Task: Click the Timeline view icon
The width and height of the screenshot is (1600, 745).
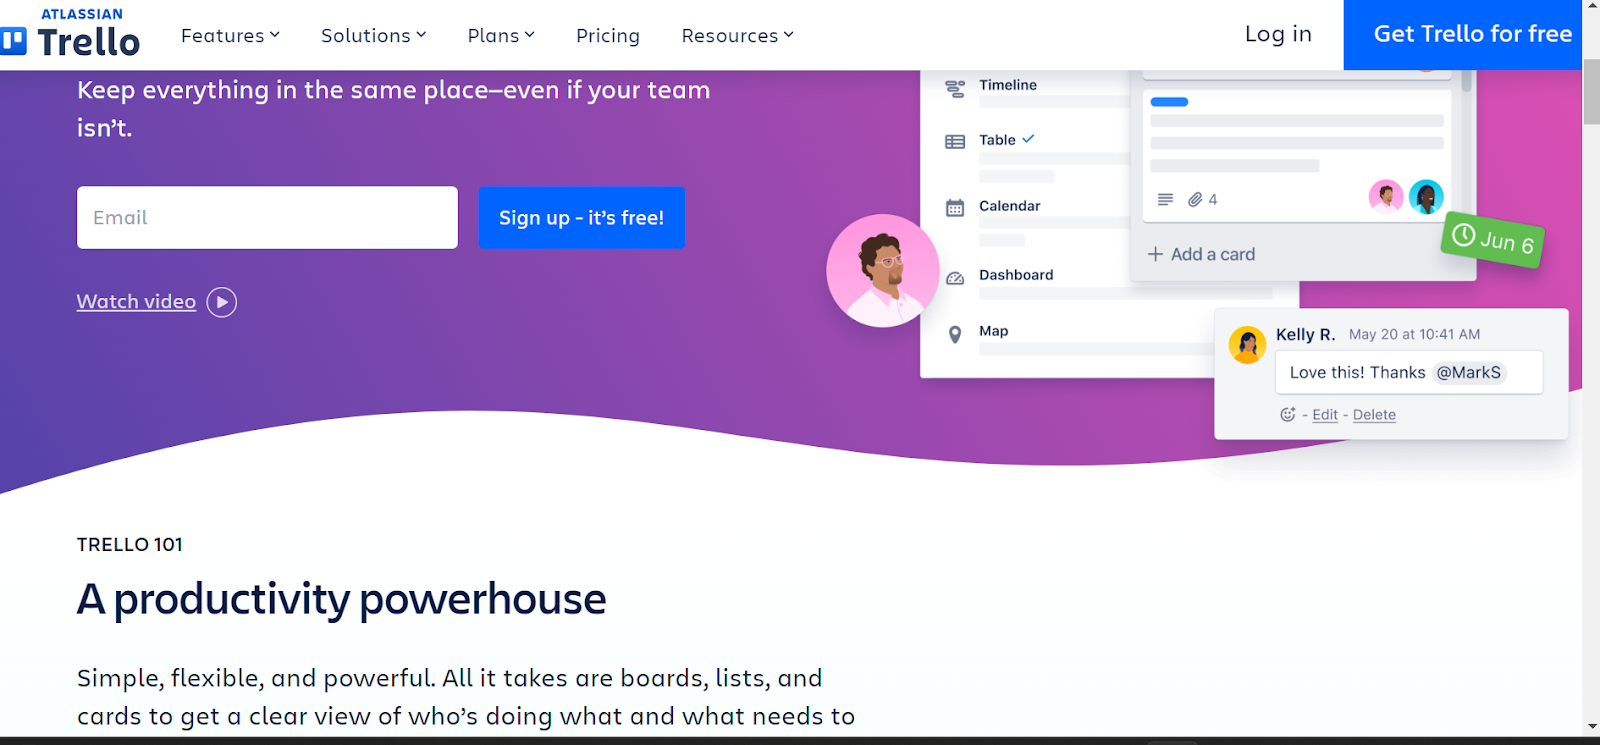Action: click(955, 89)
